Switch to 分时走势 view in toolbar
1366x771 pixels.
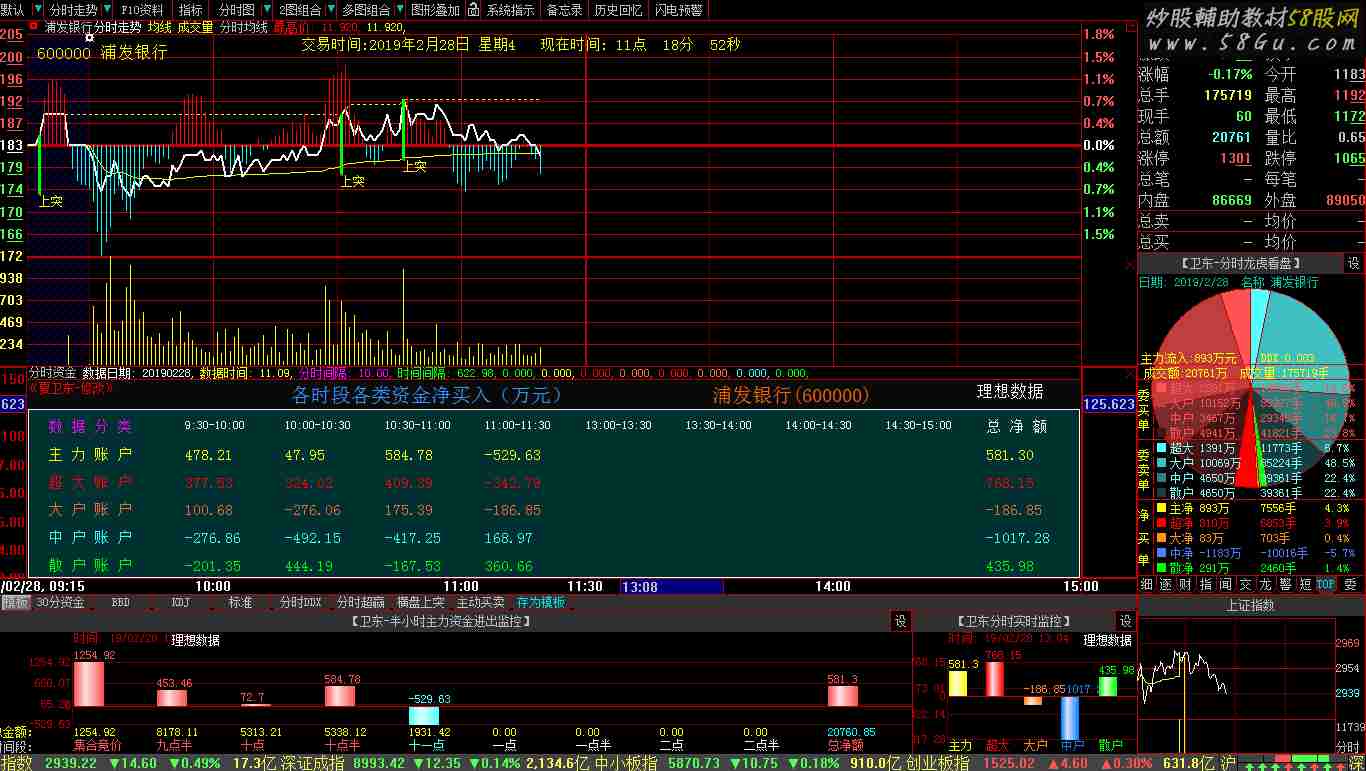coord(74,9)
